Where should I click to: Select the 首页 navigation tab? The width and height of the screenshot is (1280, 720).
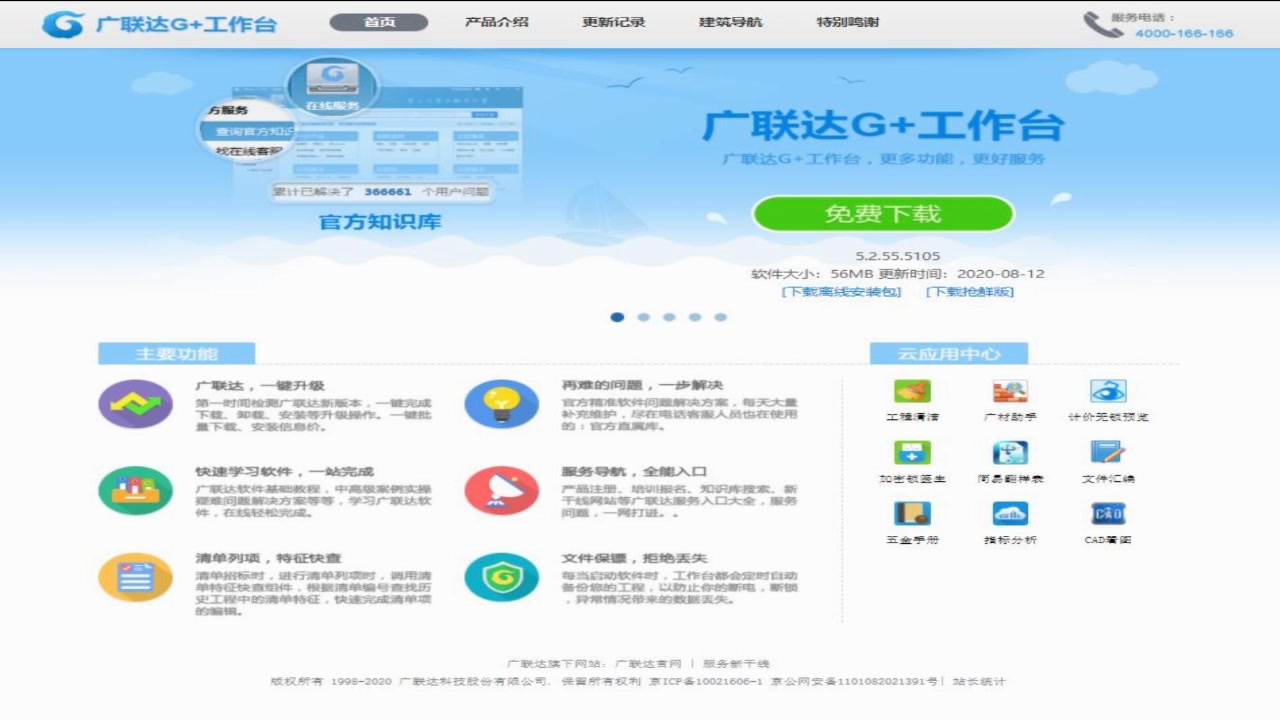[x=379, y=22]
